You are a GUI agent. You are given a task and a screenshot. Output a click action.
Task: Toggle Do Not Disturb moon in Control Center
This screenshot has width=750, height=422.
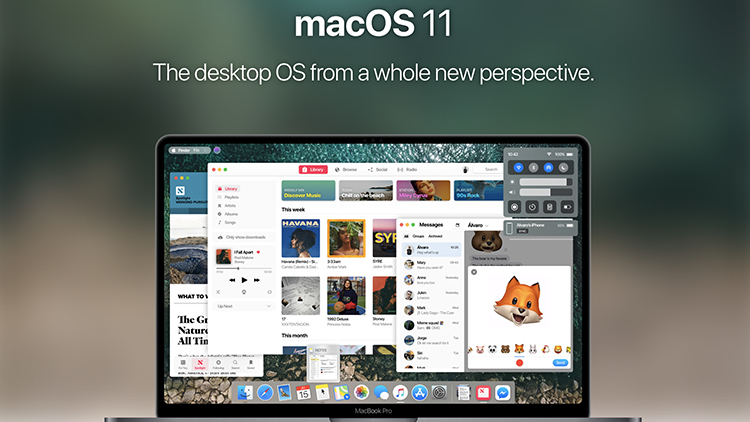(563, 167)
